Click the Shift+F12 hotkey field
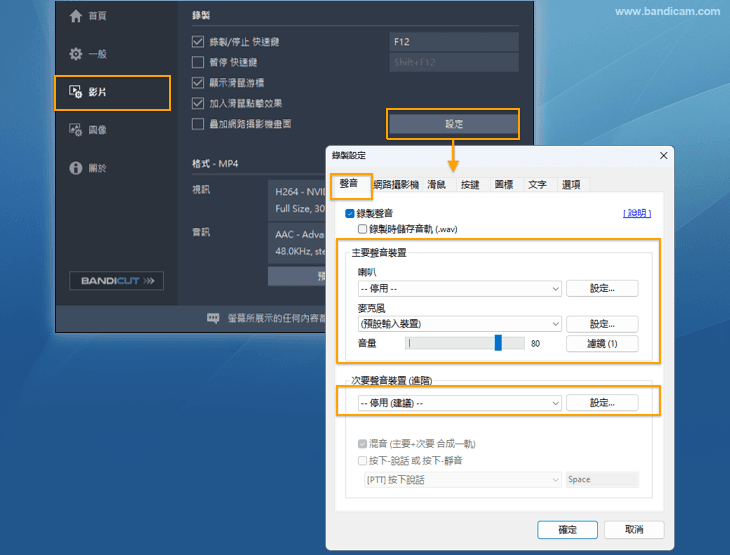730x555 pixels. [454, 62]
